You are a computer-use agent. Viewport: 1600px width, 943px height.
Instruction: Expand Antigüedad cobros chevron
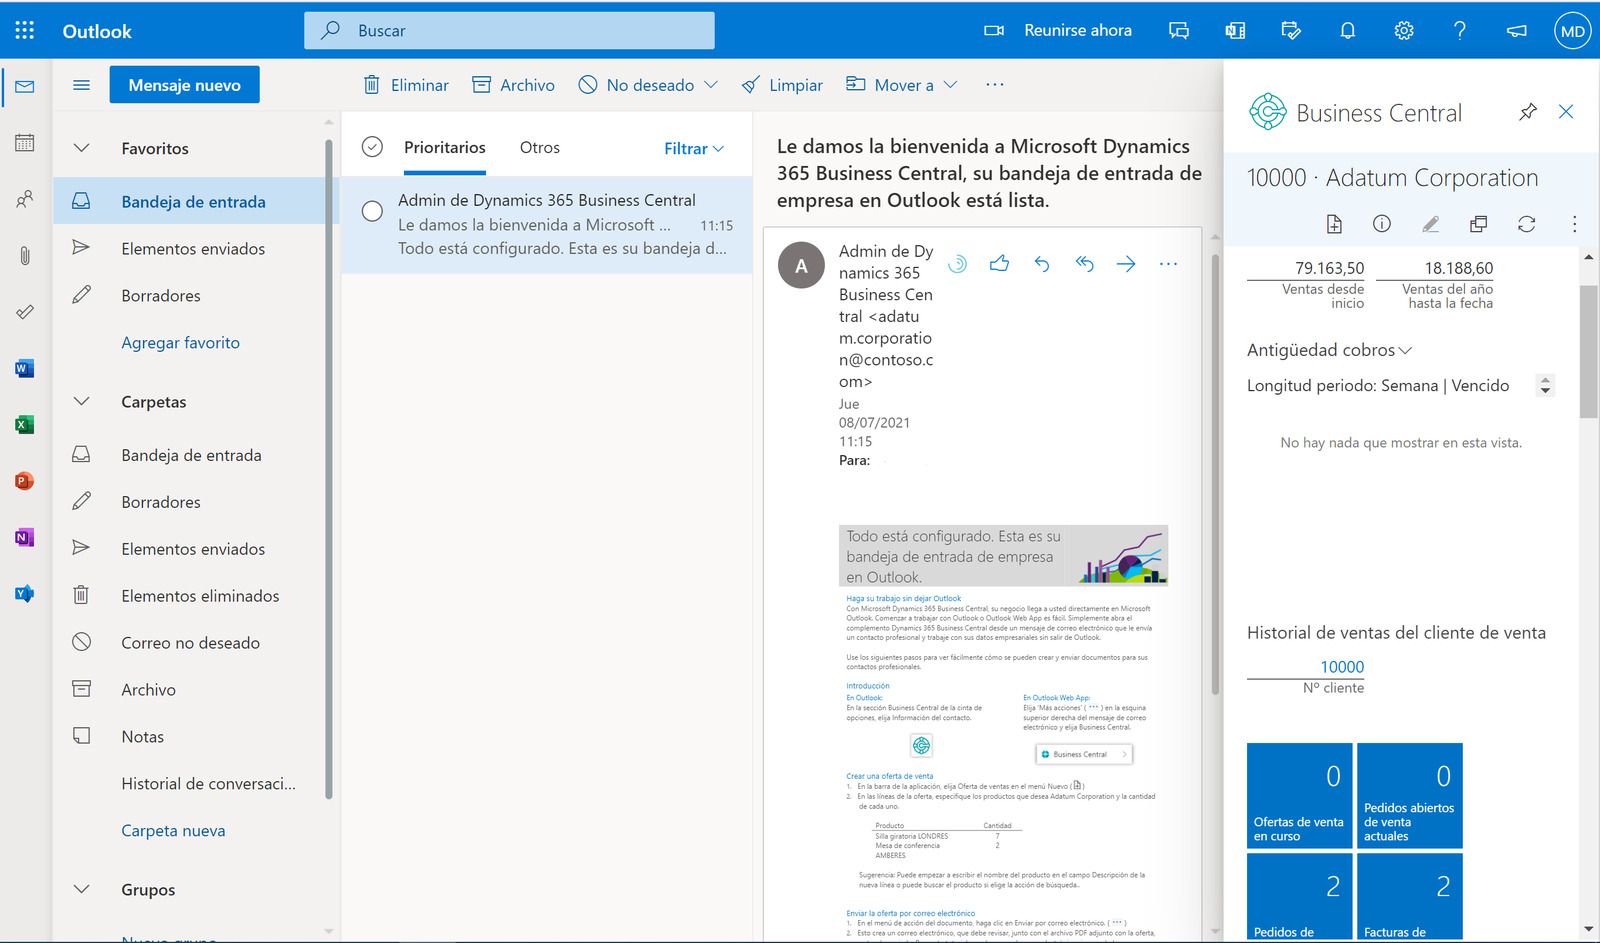click(1405, 350)
